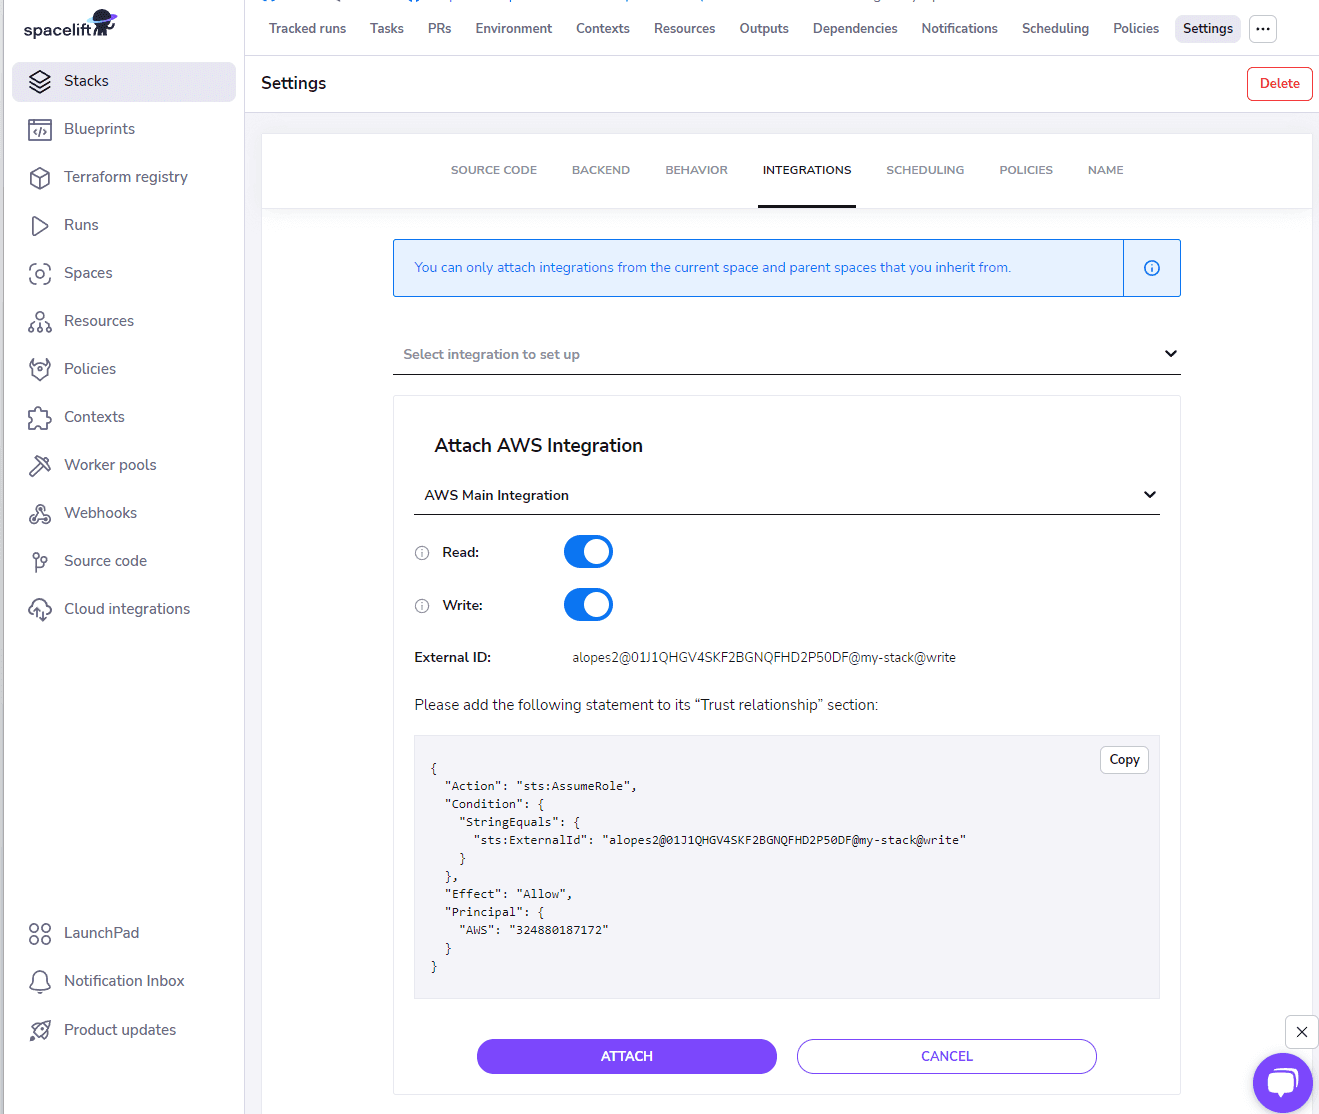Click the Webhooks icon

click(40, 514)
